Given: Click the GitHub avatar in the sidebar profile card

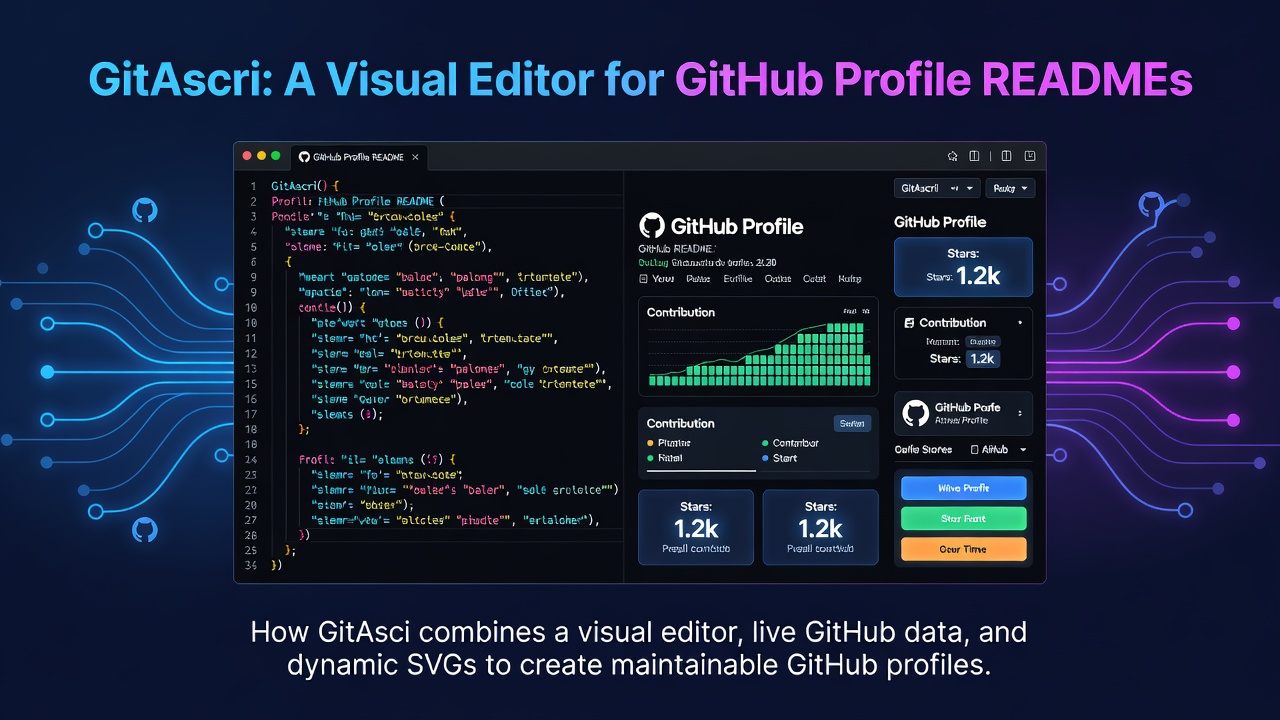Looking at the screenshot, I should (x=915, y=413).
